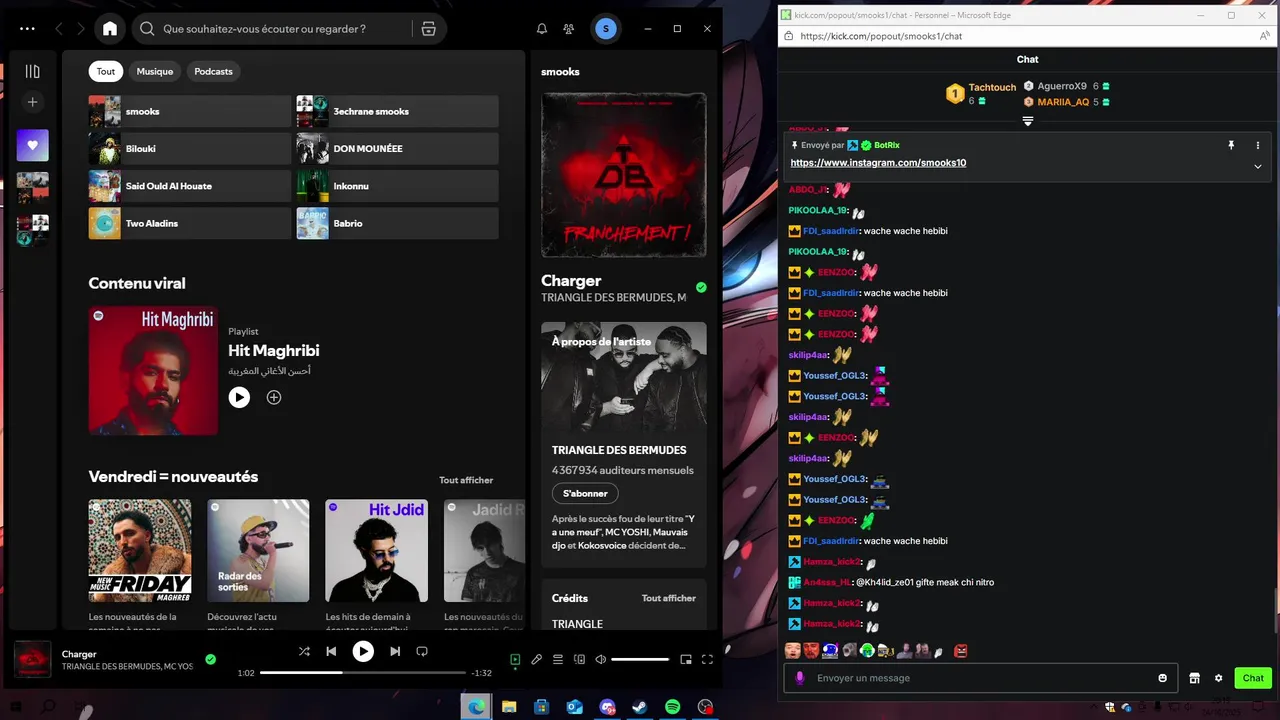The width and height of the screenshot is (1280, 720).
Task: Open Radar des sorties playlist cover
Action: [x=258, y=551]
